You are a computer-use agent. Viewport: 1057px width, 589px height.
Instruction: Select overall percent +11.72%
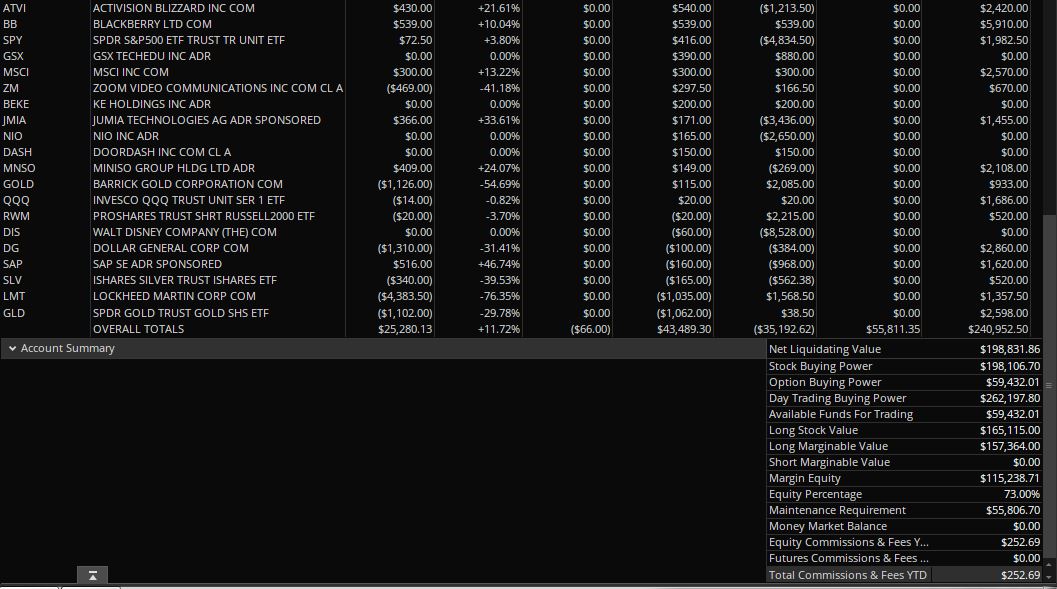(x=499, y=330)
